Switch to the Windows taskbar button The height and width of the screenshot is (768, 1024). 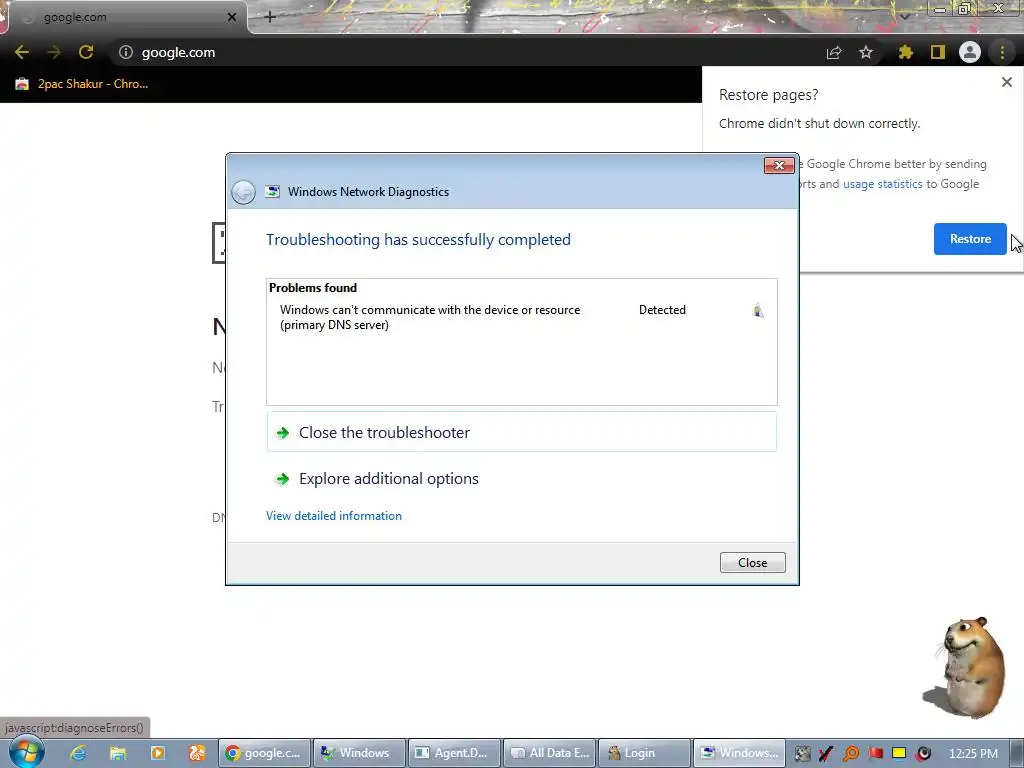(359, 753)
